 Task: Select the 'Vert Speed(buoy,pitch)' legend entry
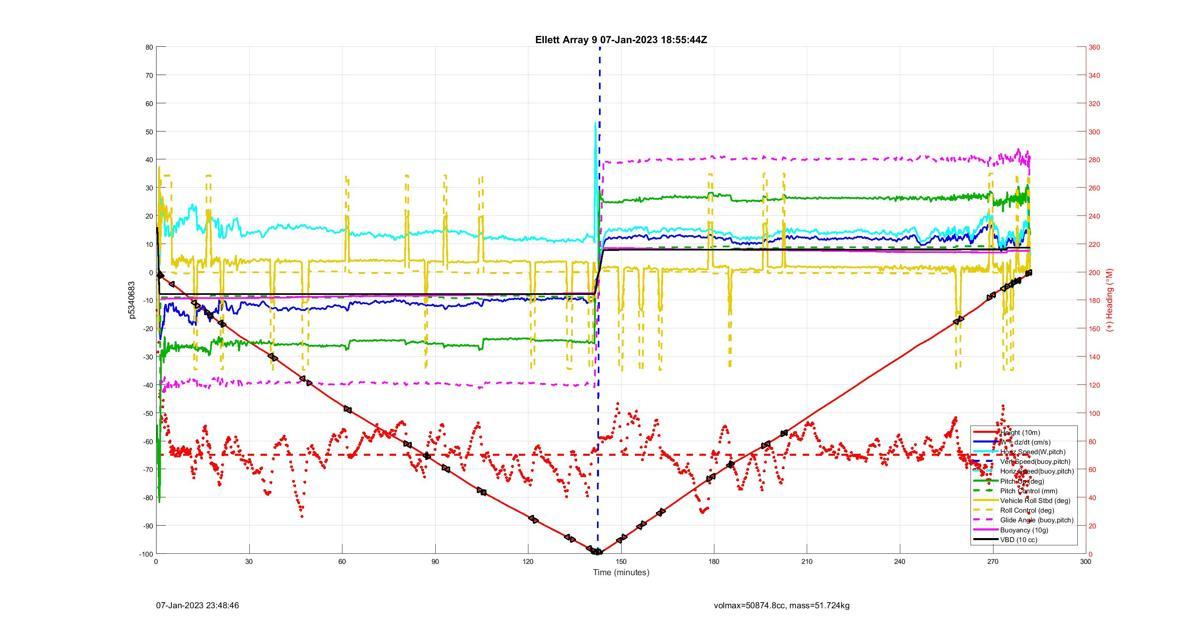click(x=1036, y=462)
